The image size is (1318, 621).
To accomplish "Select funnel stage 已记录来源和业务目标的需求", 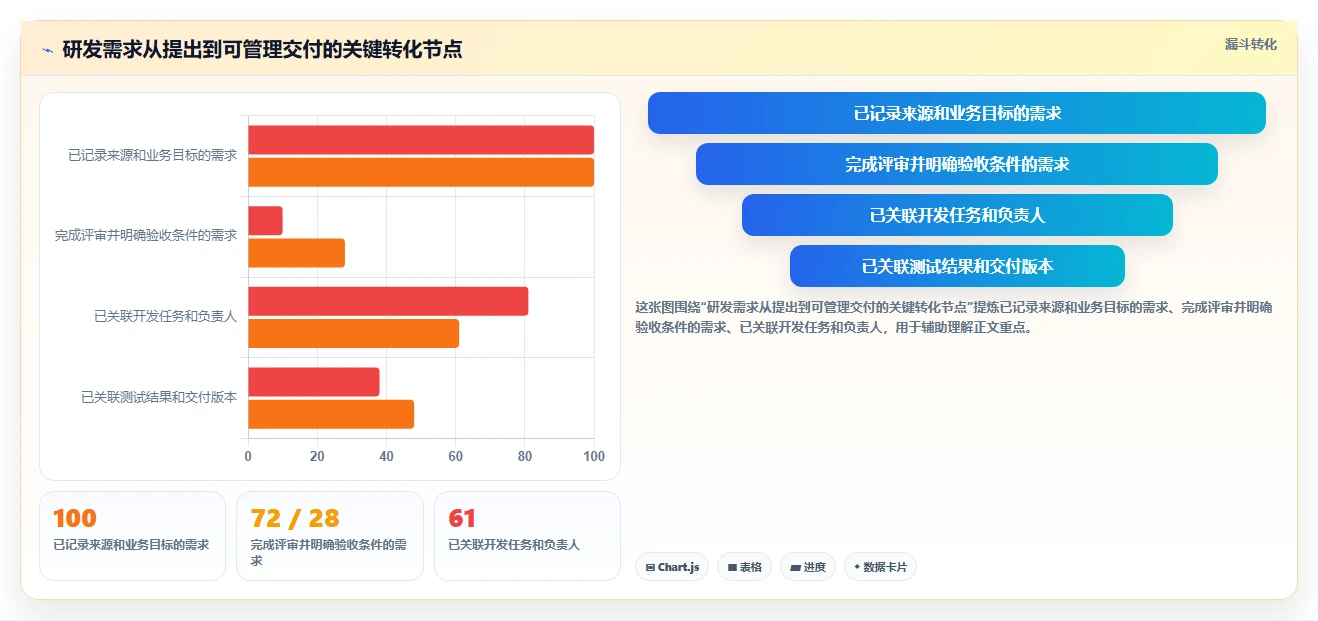I will (x=957, y=113).
